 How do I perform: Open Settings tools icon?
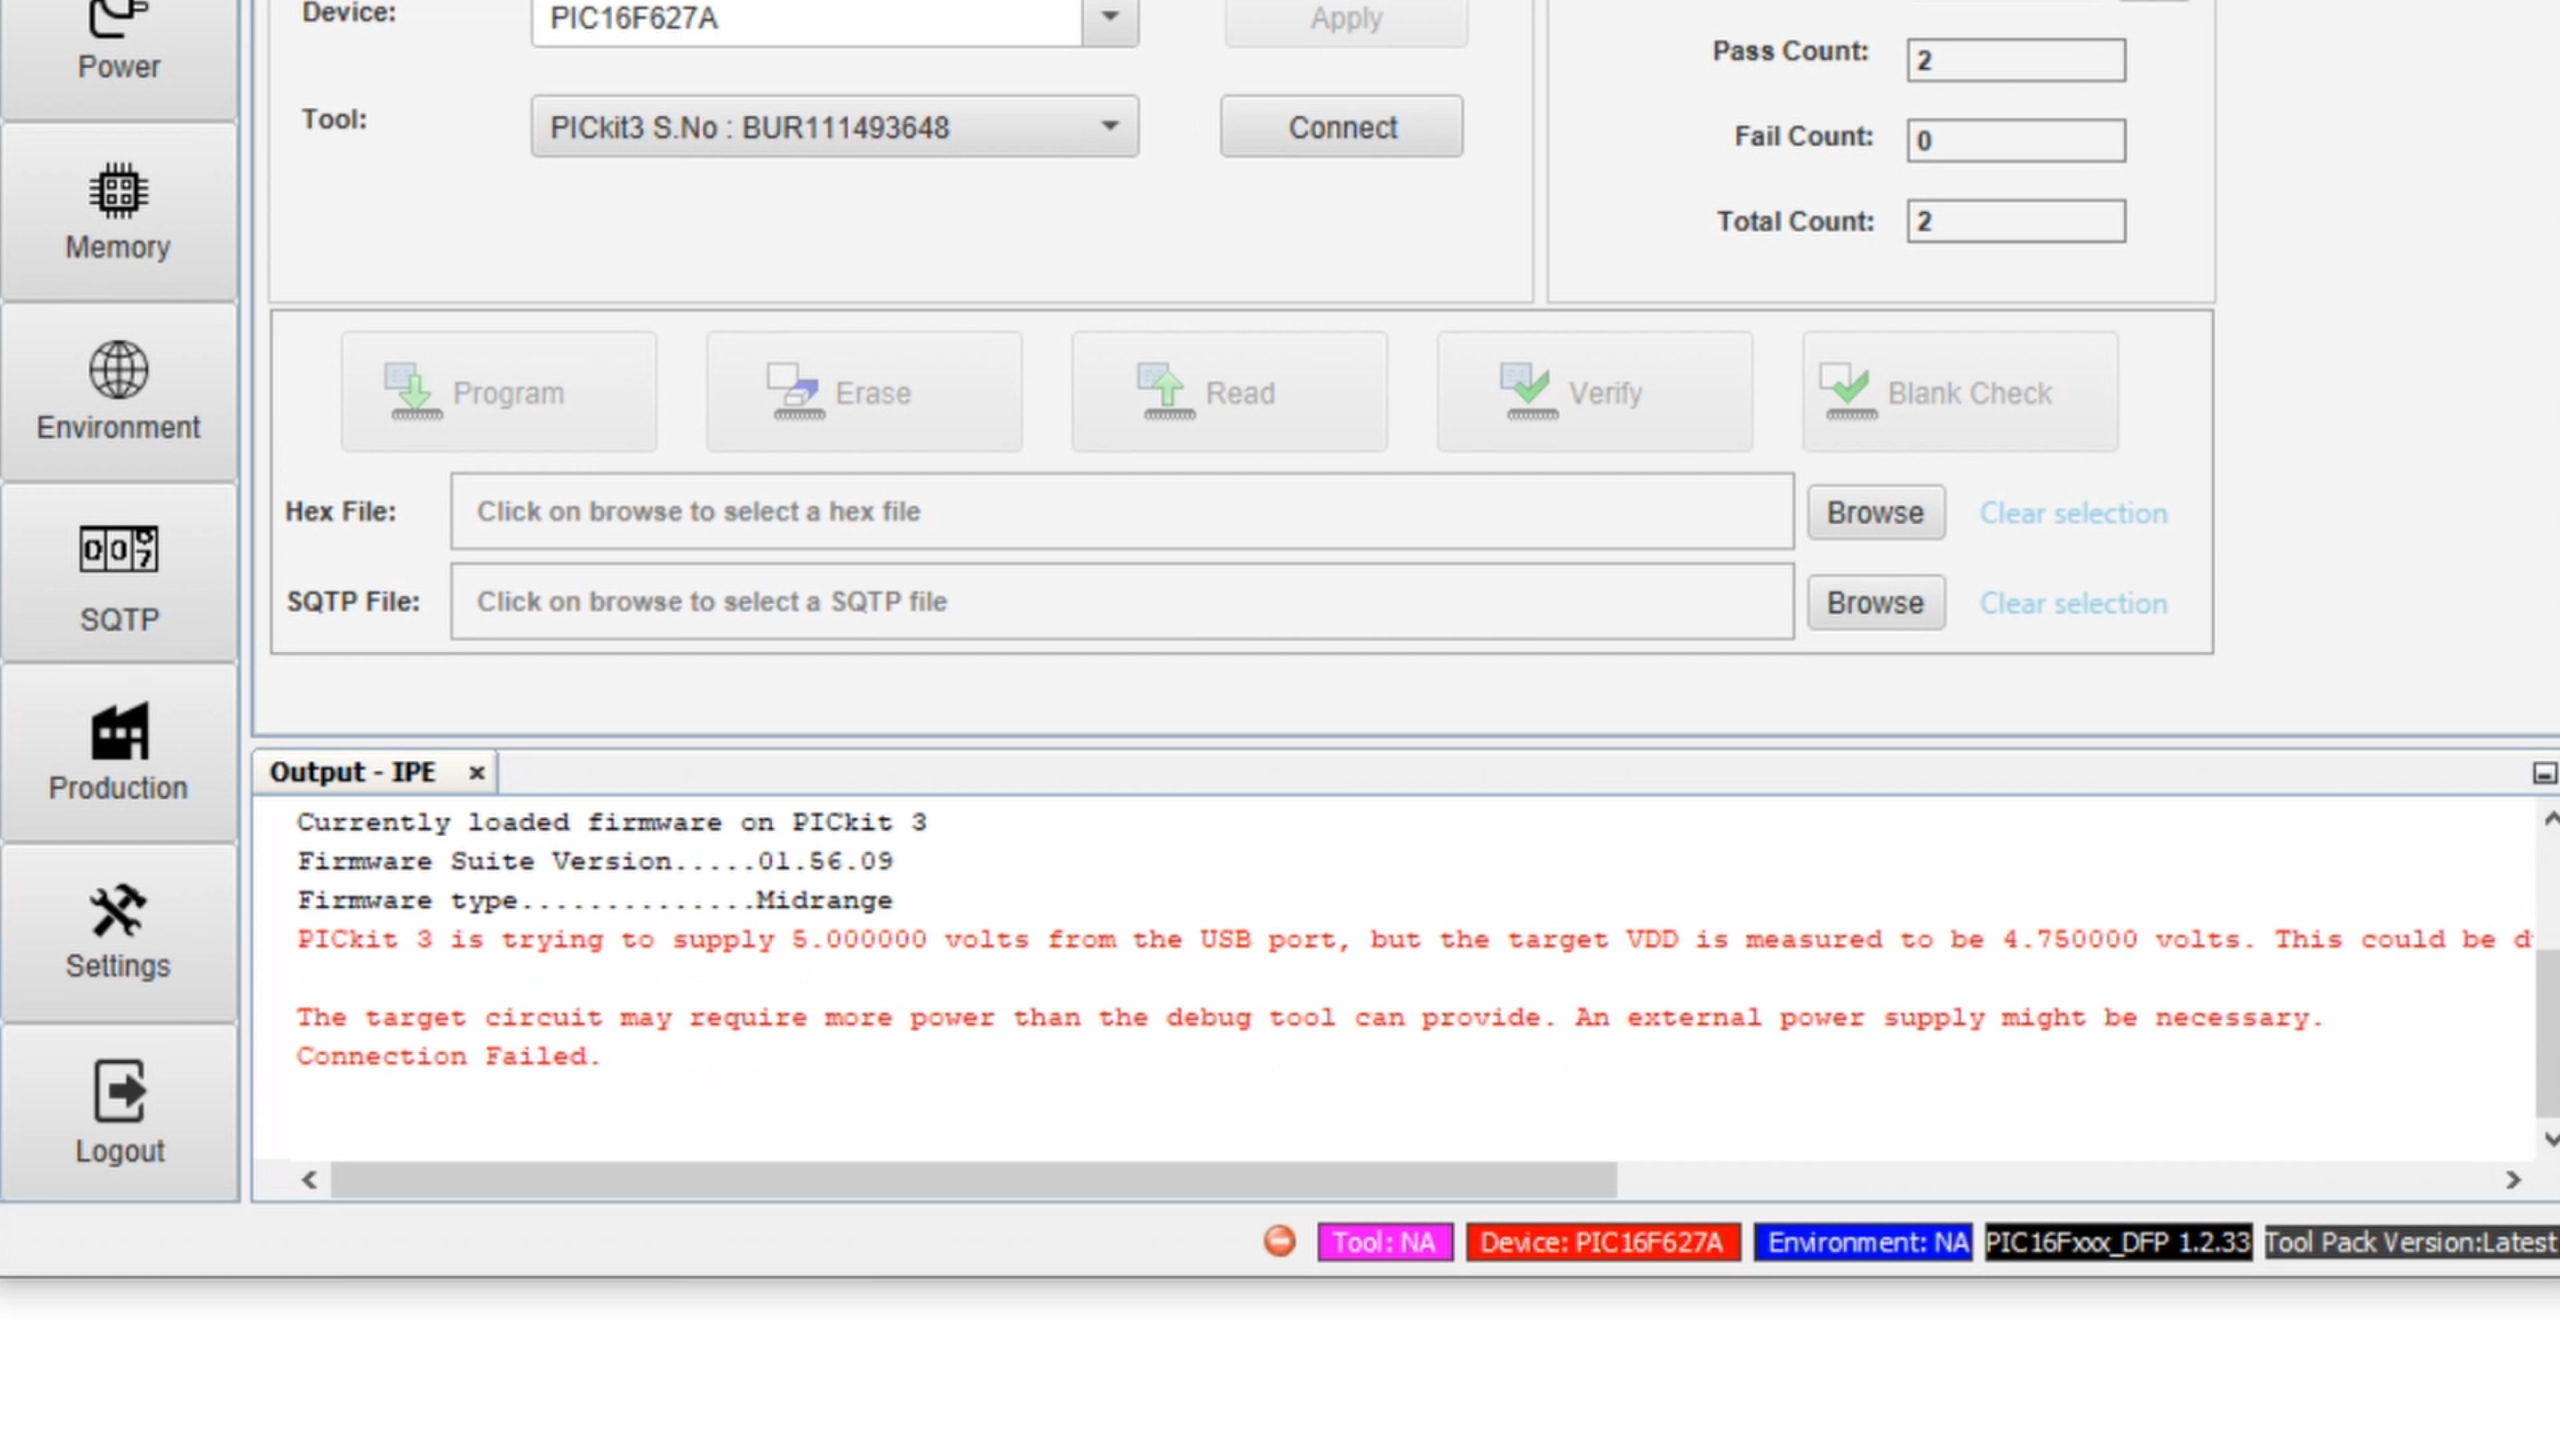[118, 911]
